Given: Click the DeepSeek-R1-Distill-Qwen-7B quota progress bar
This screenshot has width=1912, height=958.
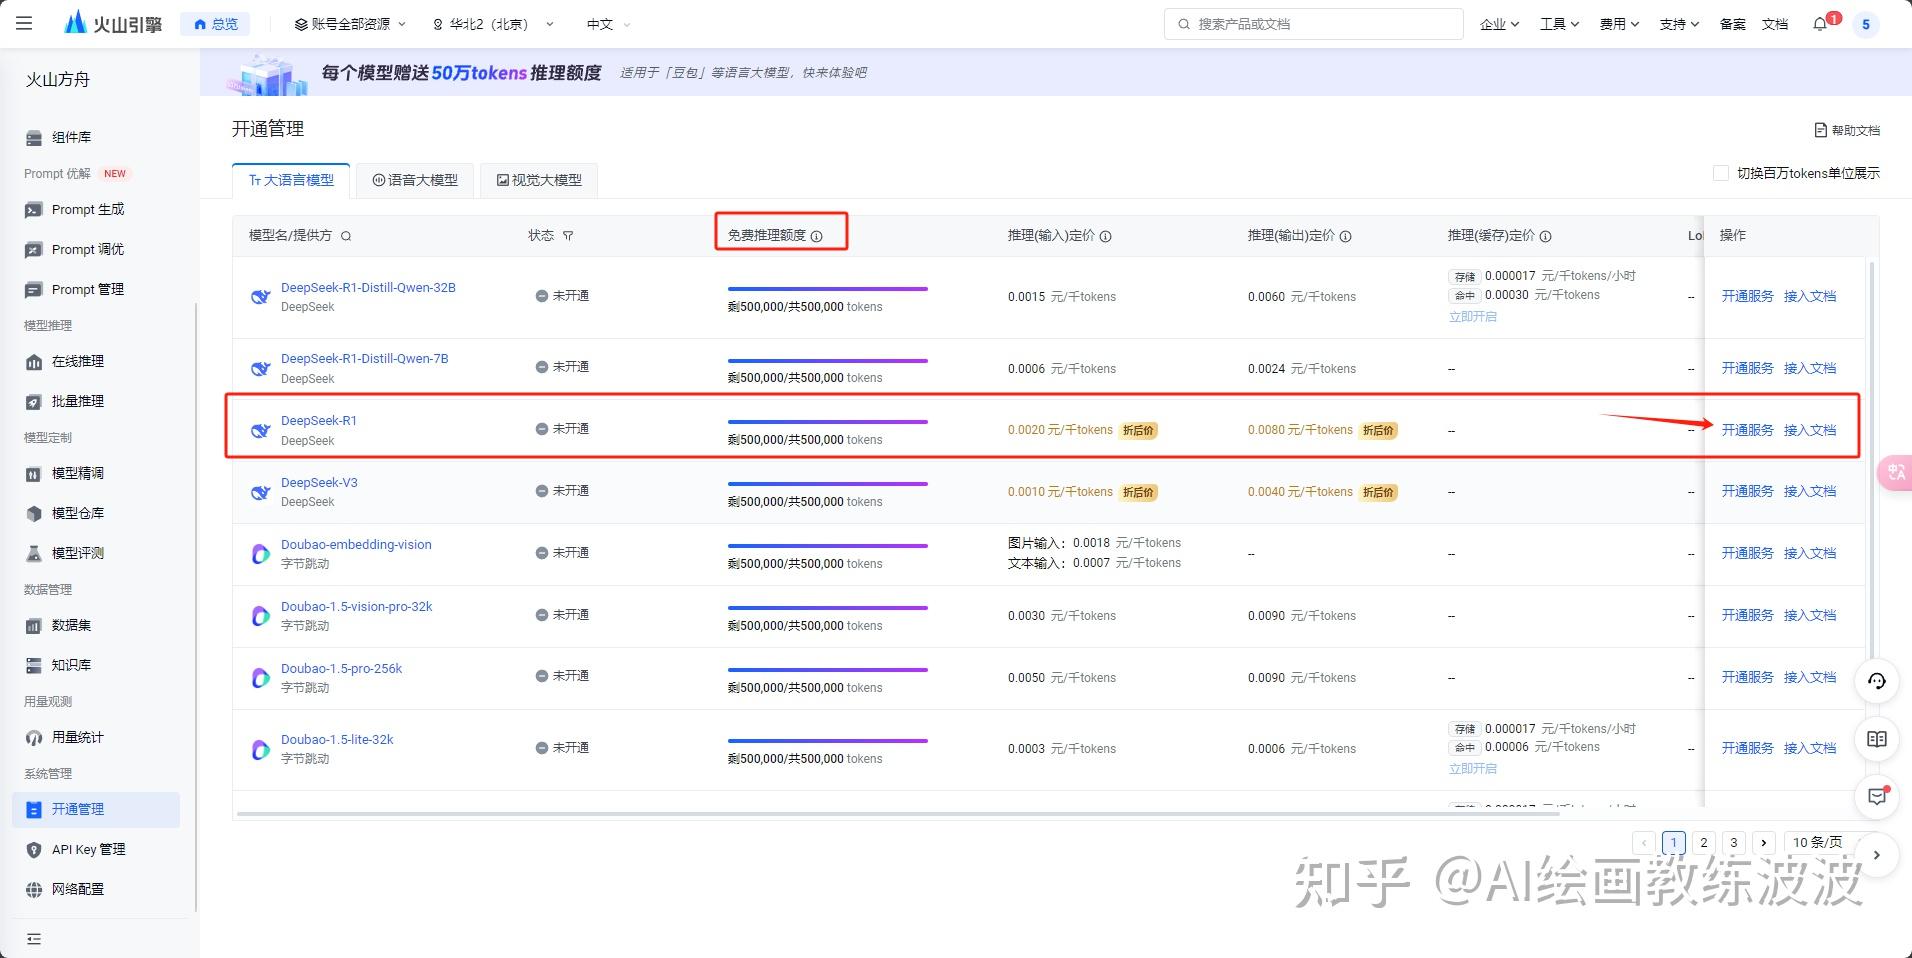Looking at the screenshot, I should [828, 360].
